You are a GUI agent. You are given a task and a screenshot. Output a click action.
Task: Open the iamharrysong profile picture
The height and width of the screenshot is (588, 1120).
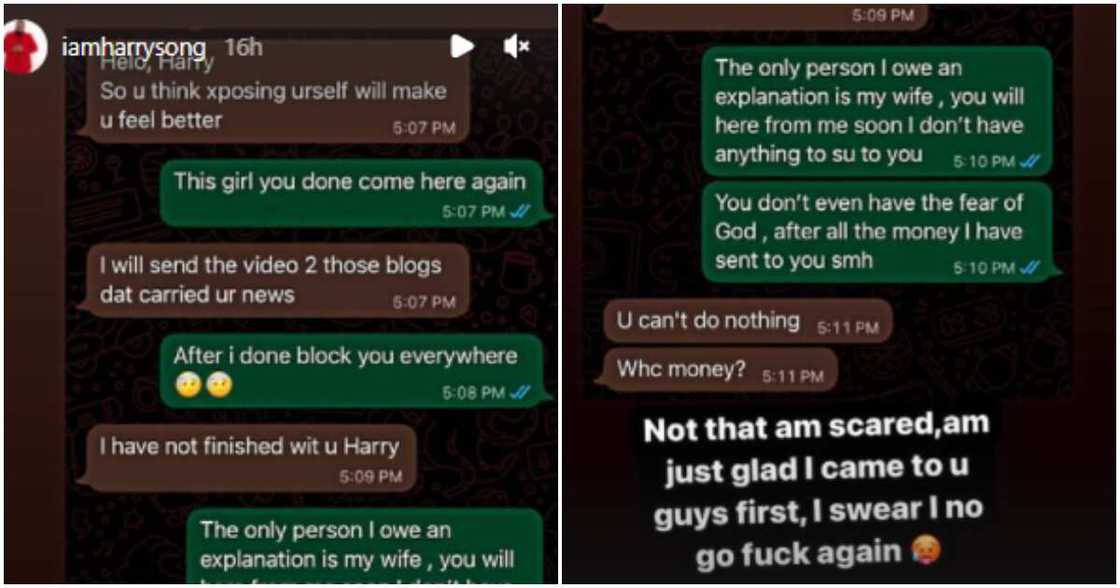(x=25, y=47)
